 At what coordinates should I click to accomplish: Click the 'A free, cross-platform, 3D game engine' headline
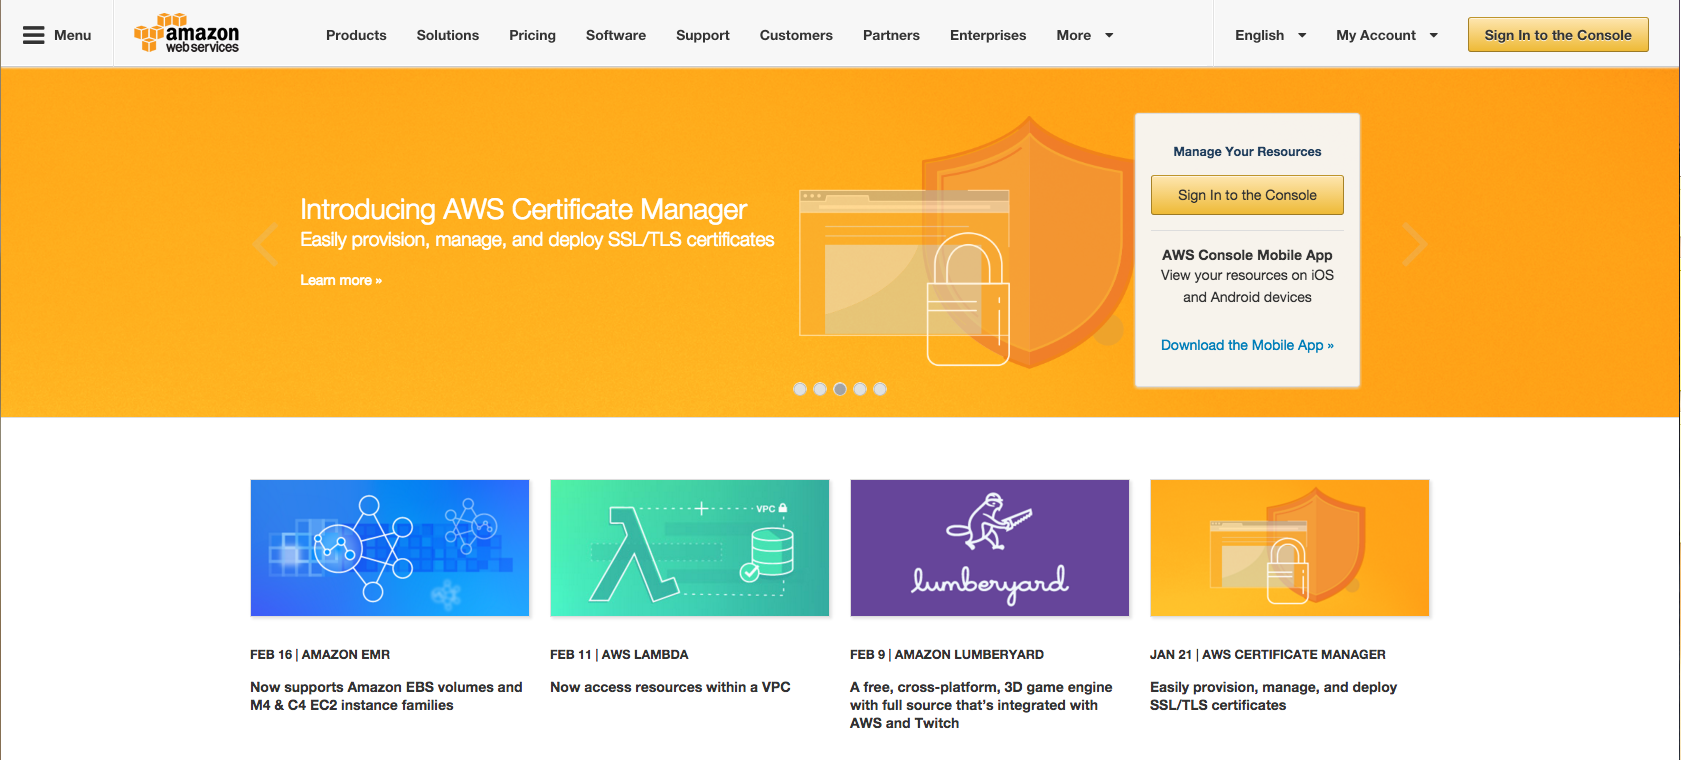tap(981, 705)
